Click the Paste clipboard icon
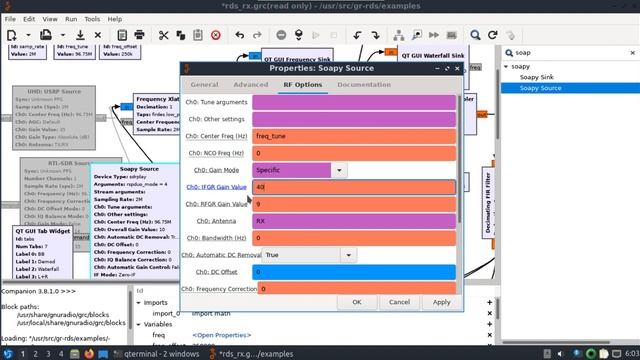The image size is (640, 360). (198, 35)
